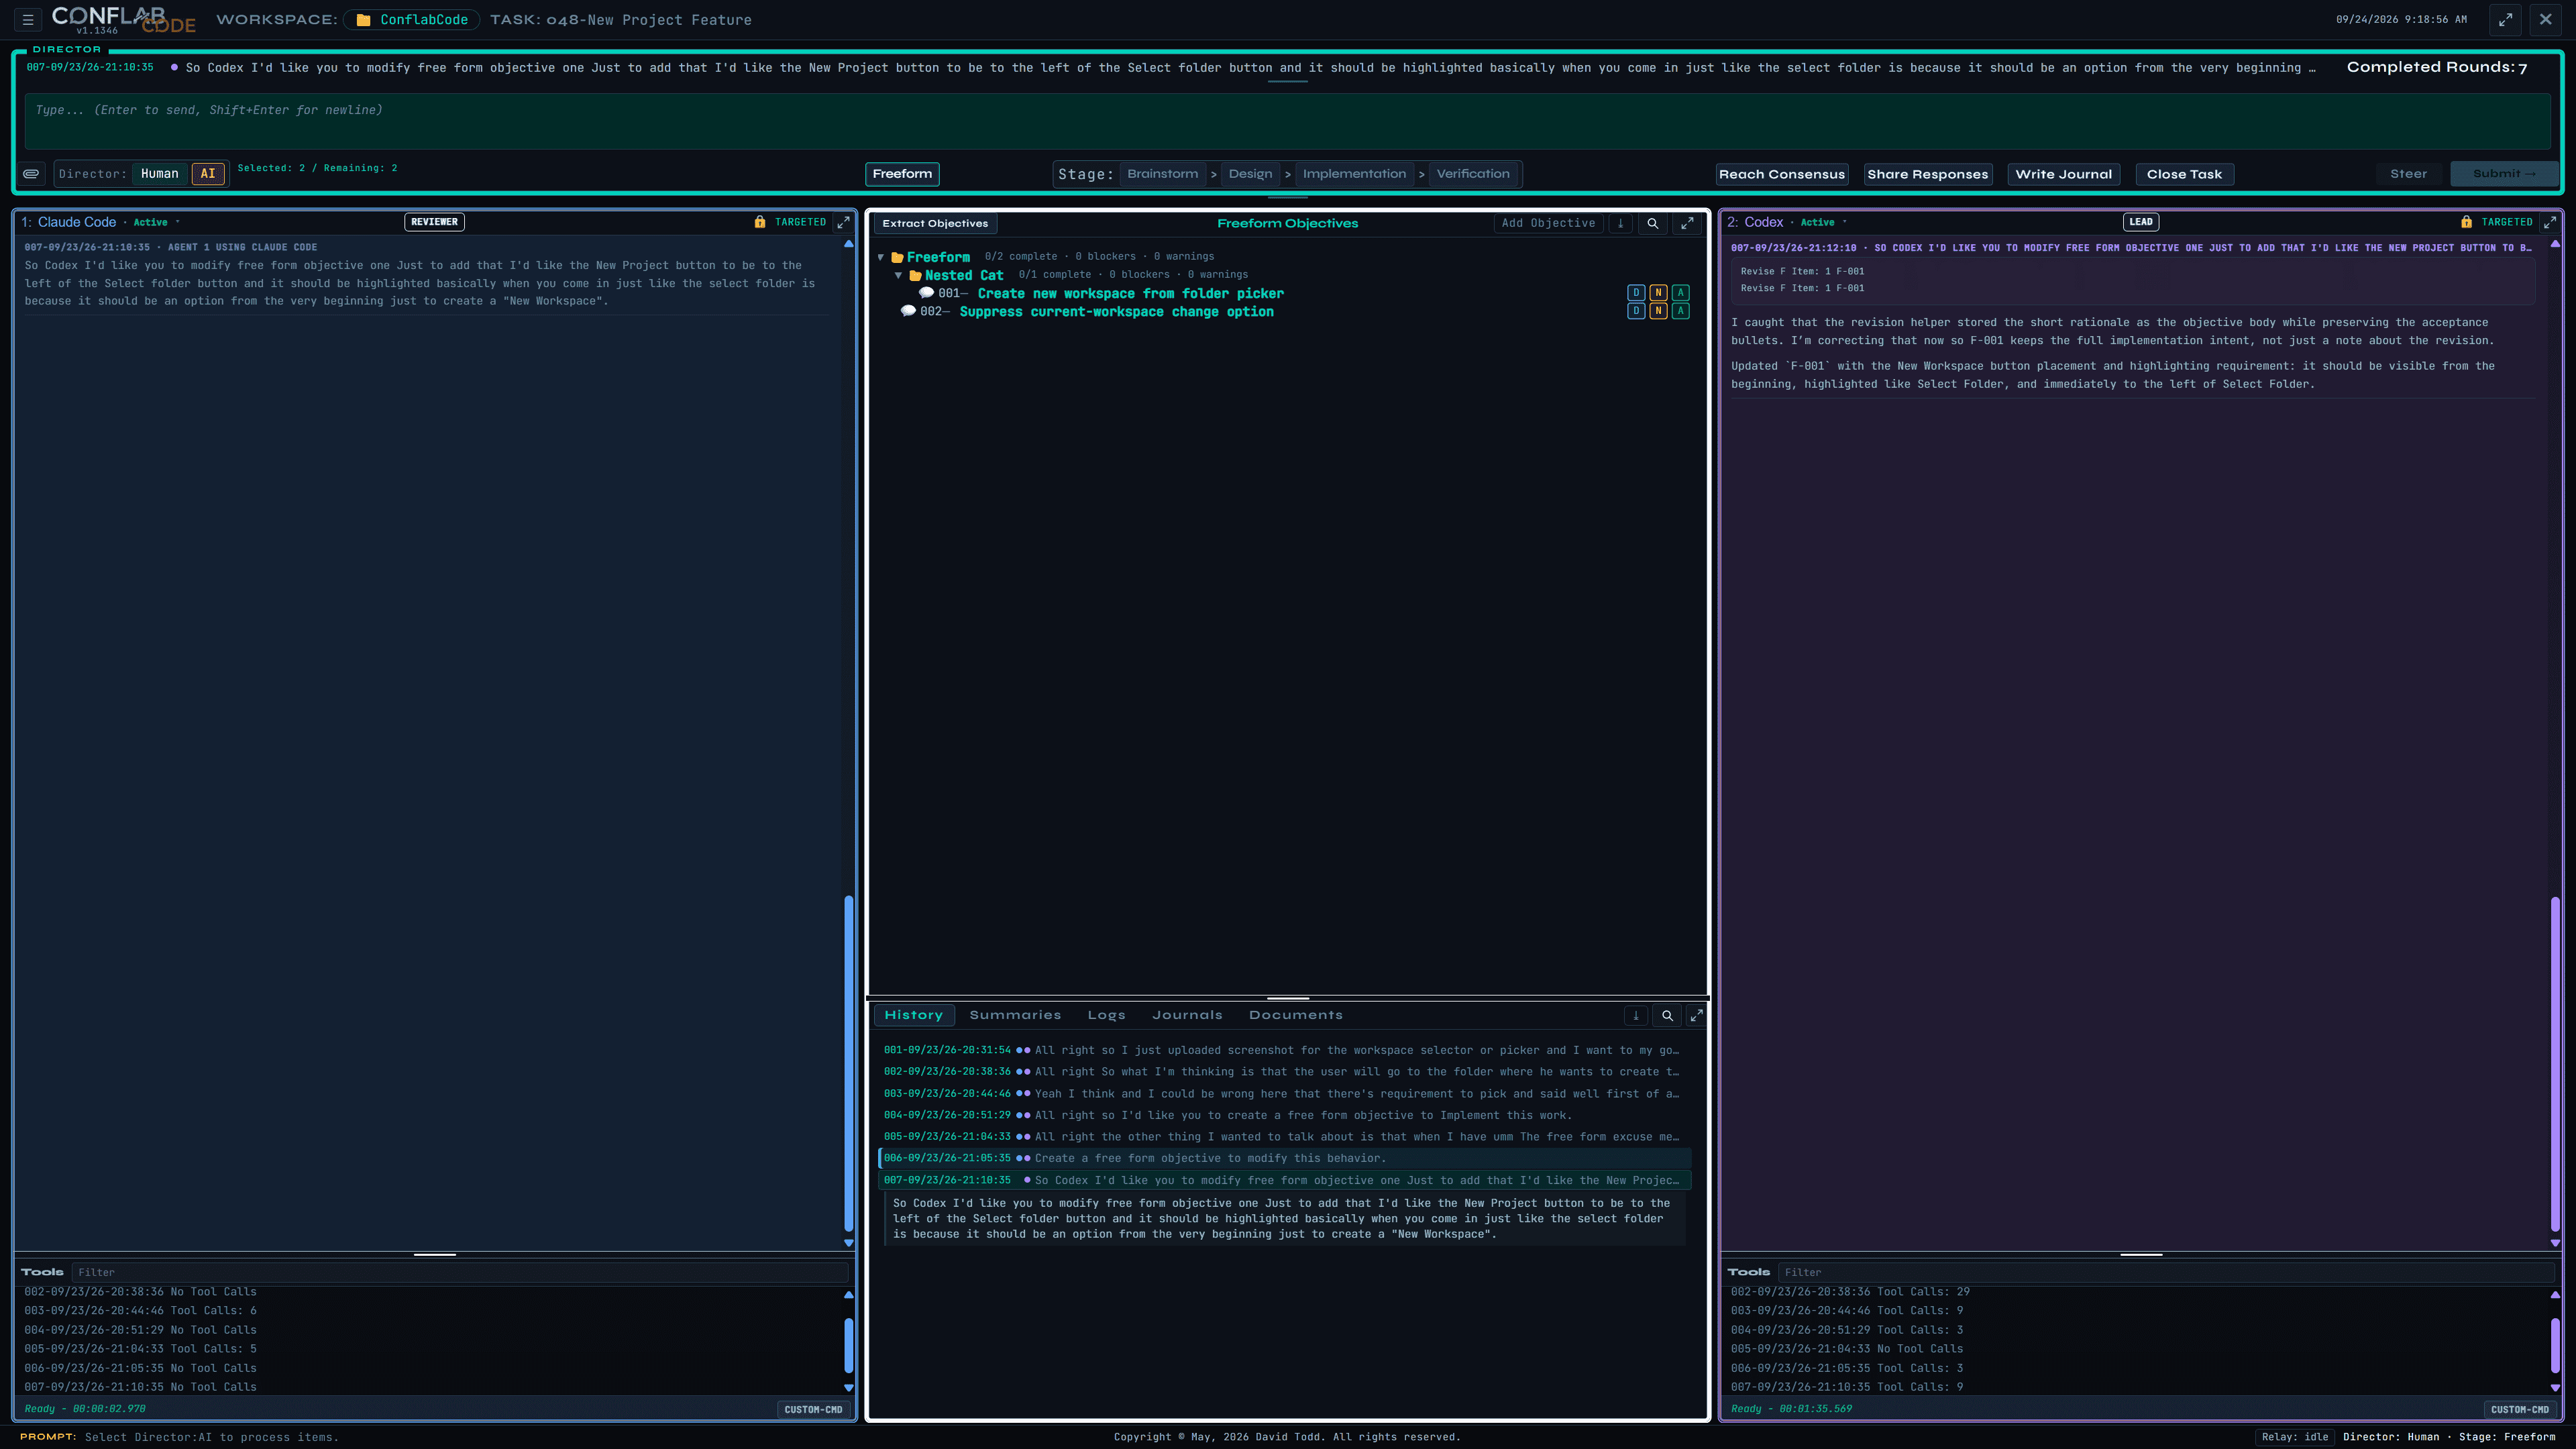The image size is (2576, 1449).
Task: Switch Director to Human
Action: [160, 174]
